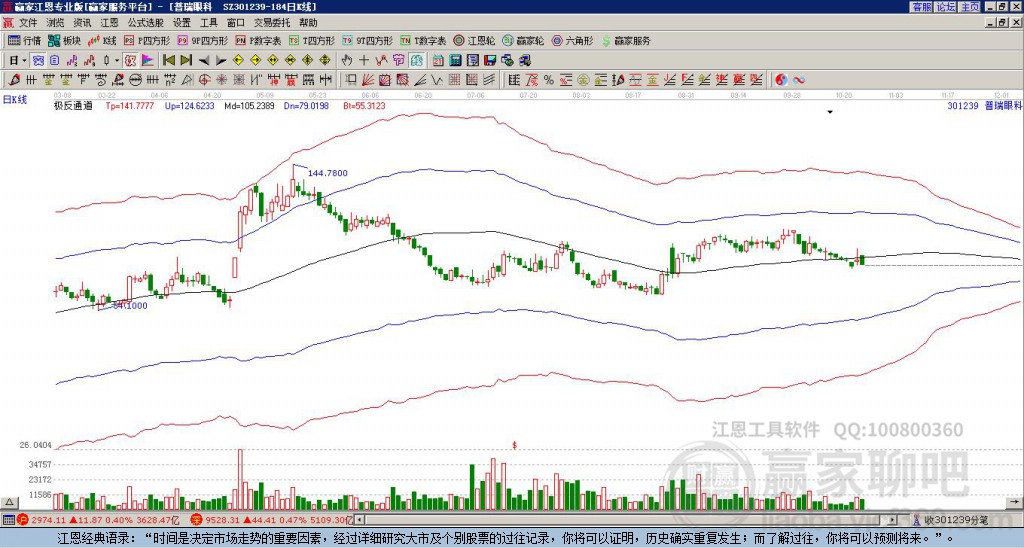Select the circled cross target tool
This screenshot has width=1024, height=548.
coord(204,80)
